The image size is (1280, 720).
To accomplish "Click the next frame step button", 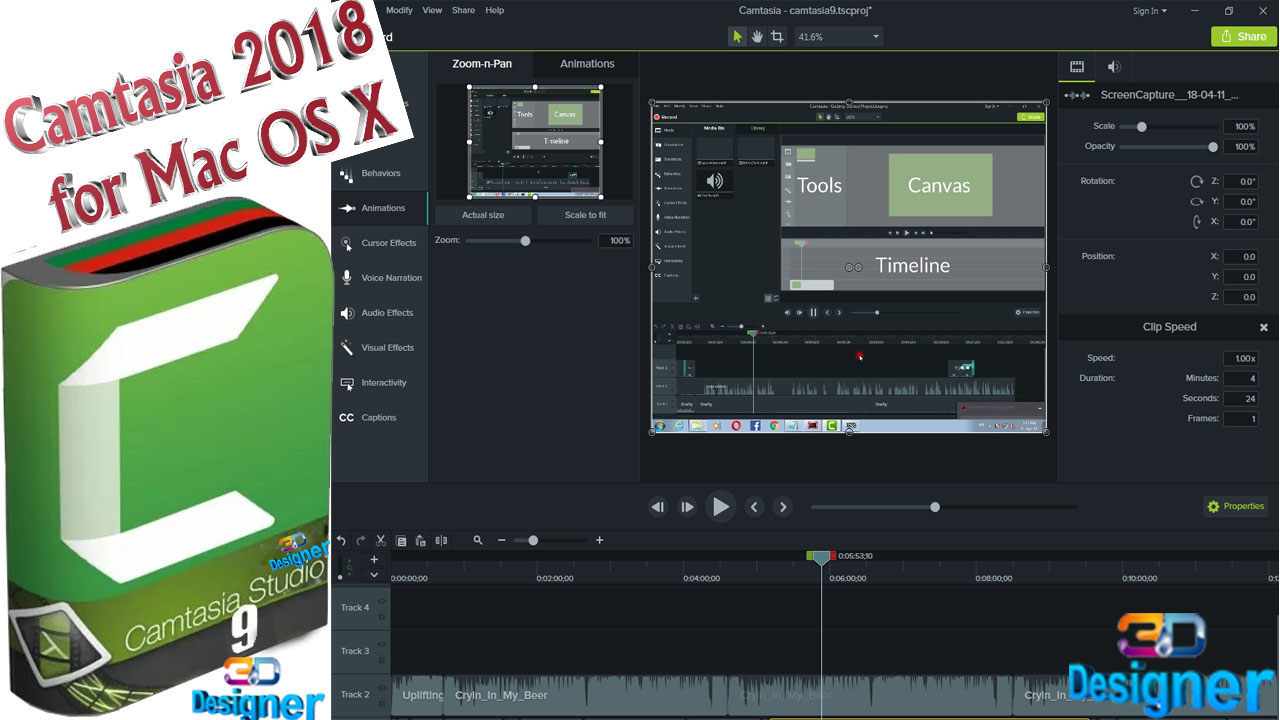I will click(x=686, y=507).
